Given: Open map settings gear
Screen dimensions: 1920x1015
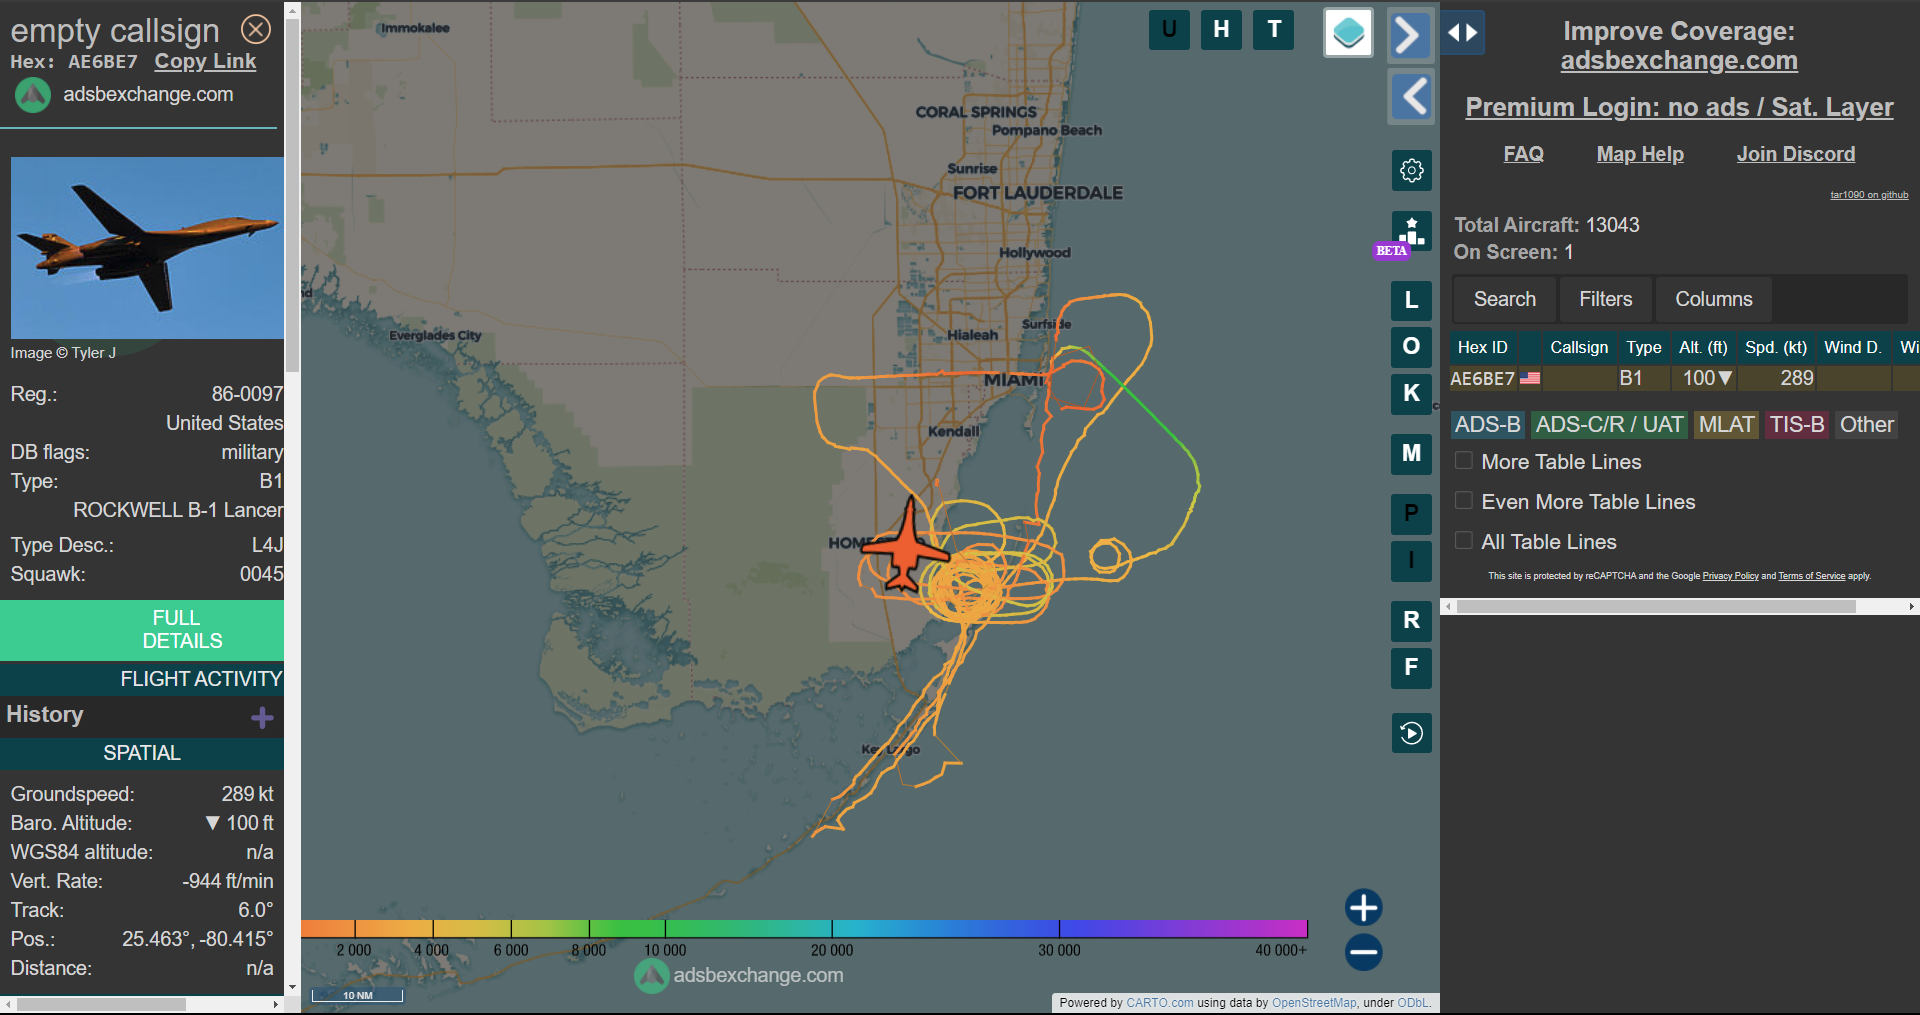Looking at the screenshot, I should tap(1411, 171).
